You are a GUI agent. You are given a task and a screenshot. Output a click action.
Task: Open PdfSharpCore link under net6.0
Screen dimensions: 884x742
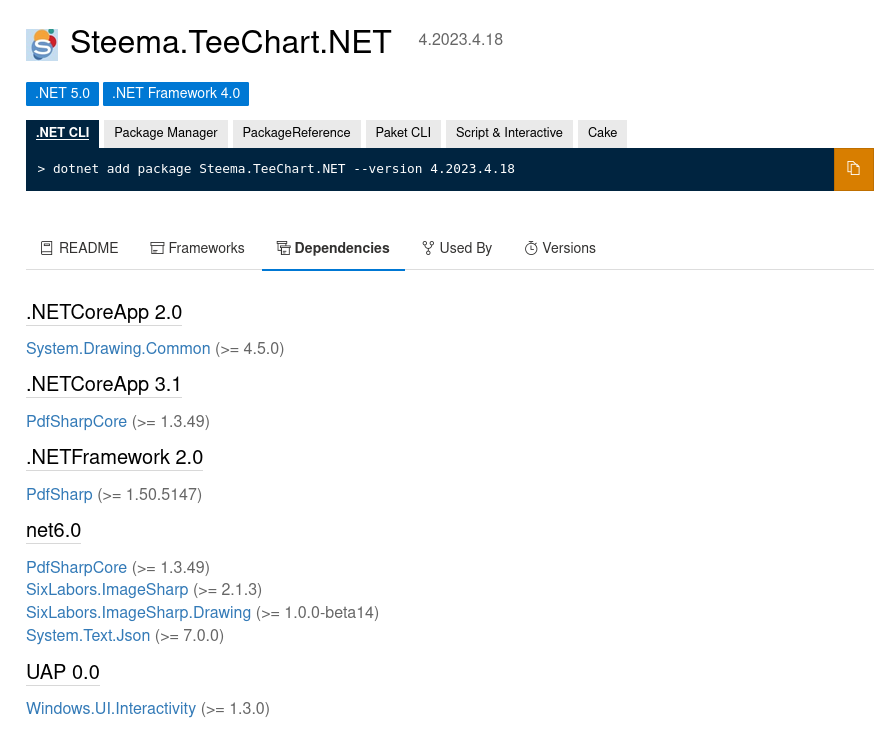[x=77, y=567]
